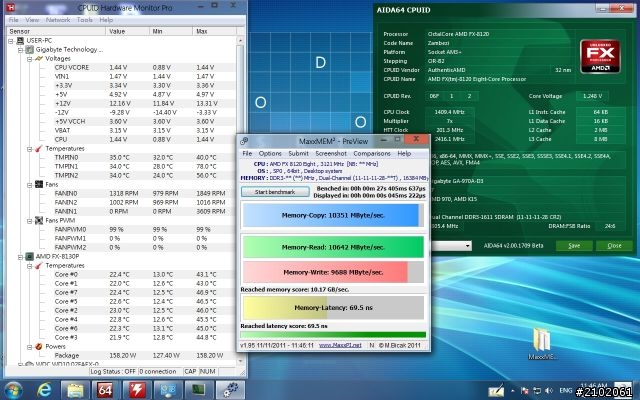Click ENG language indicator in tray

(x=565, y=391)
